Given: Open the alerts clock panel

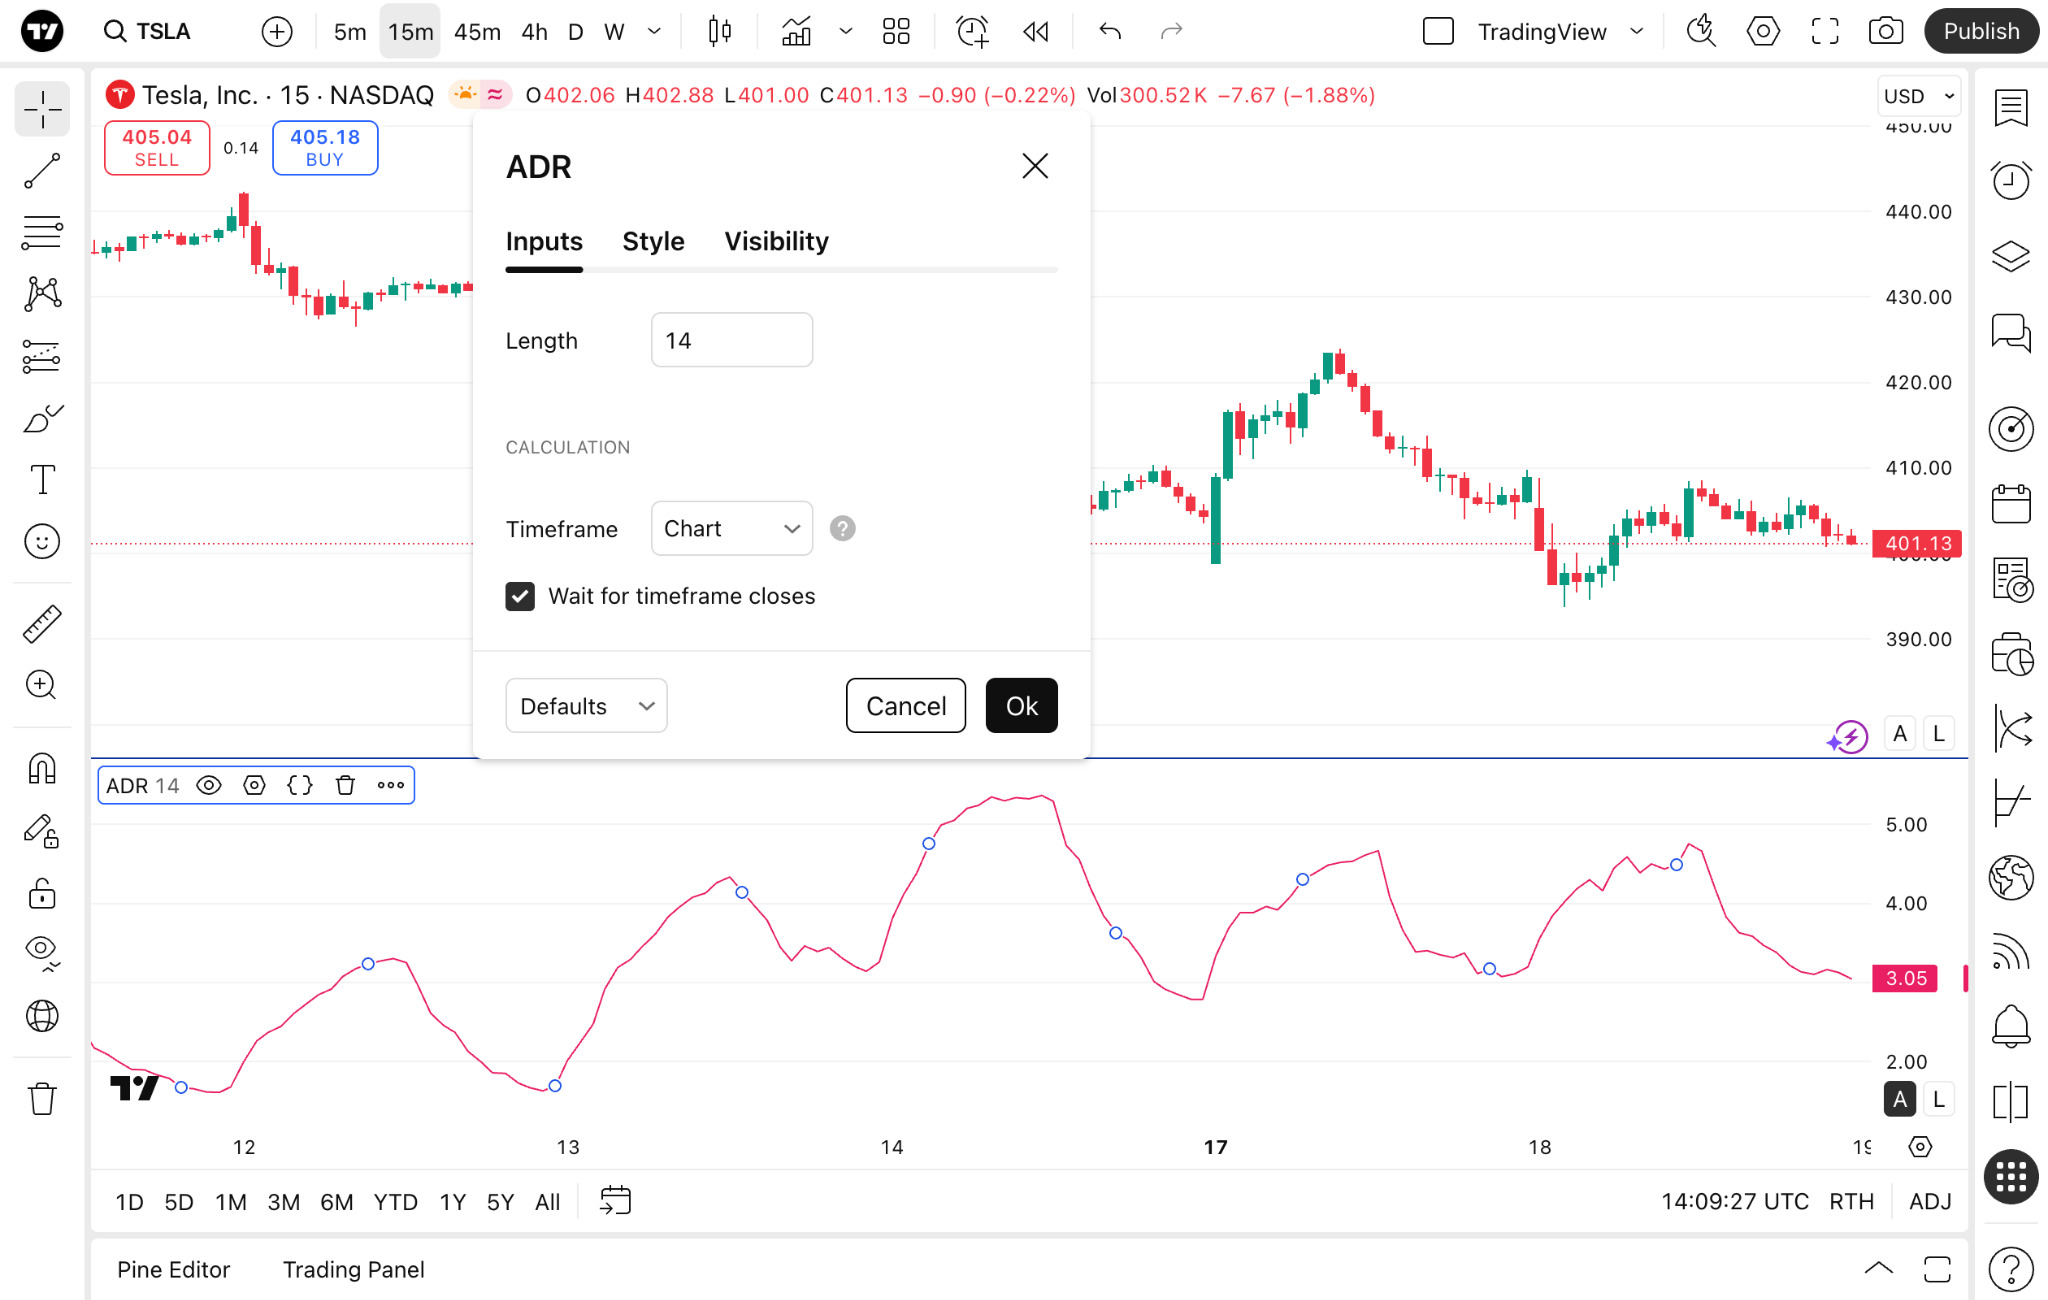Looking at the screenshot, I should (x=2010, y=181).
